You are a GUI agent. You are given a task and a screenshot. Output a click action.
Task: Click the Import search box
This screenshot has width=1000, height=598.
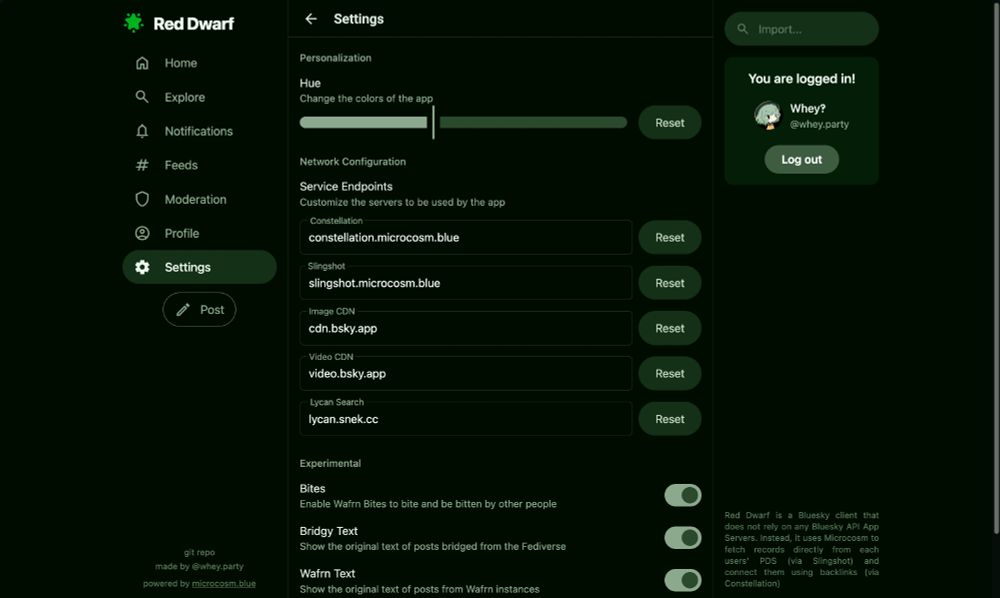(x=801, y=29)
